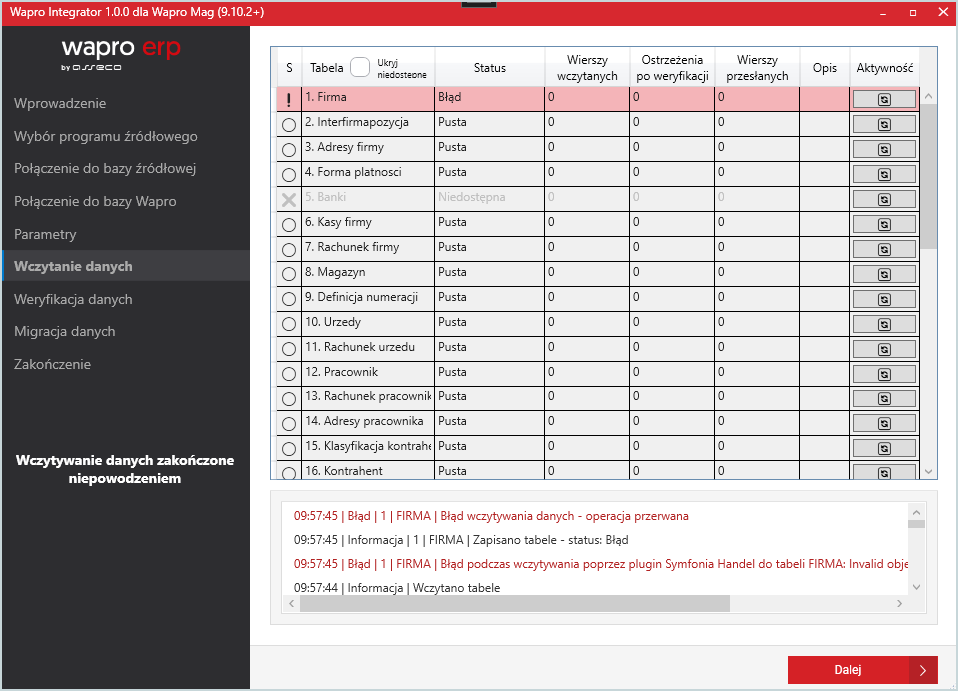Click the reload icon for 6. Kasy firmy
958x691 pixels.
884,223
